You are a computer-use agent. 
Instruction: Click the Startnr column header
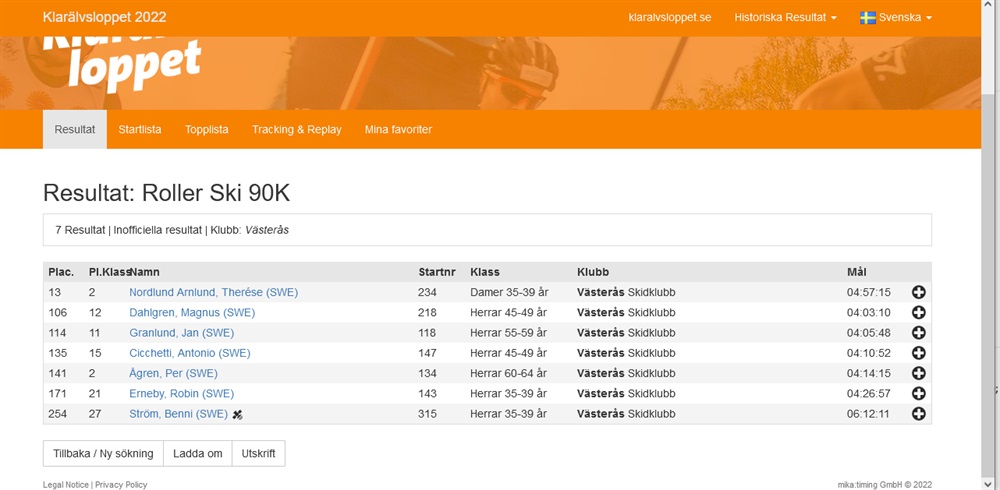tap(437, 272)
